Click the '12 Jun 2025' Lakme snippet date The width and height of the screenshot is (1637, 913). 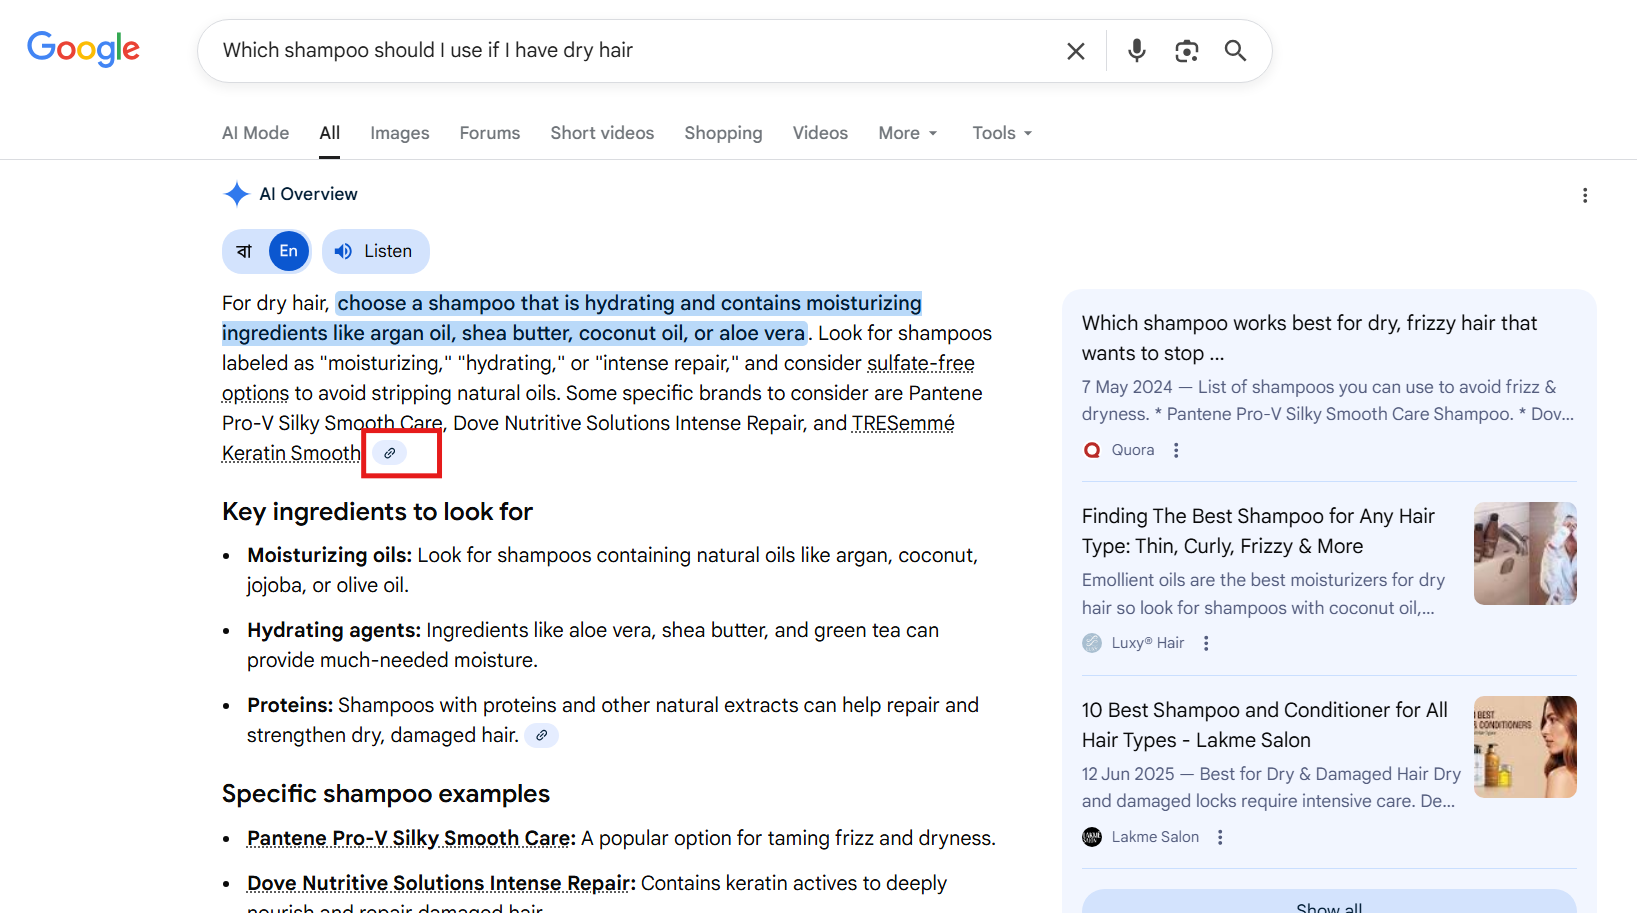point(1128,774)
